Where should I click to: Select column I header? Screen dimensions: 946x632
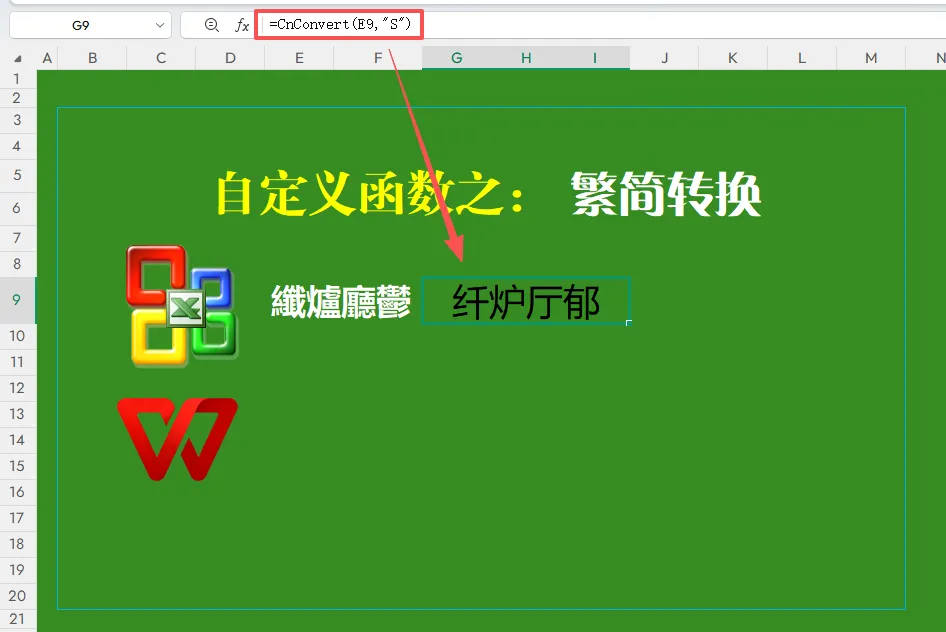click(x=595, y=58)
